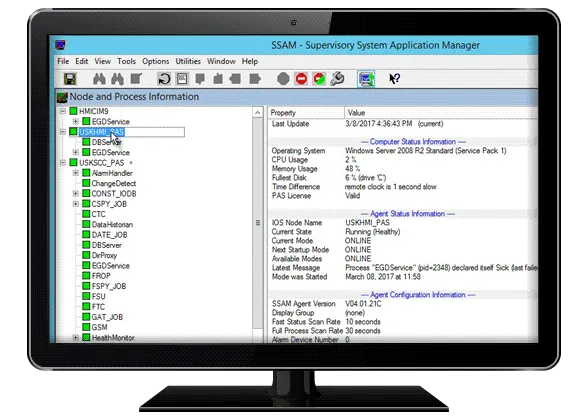Image resolution: width=587 pixels, height=420 pixels.
Task: Click the wrench tool icon
Action: pyautogui.click(x=337, y=79)
